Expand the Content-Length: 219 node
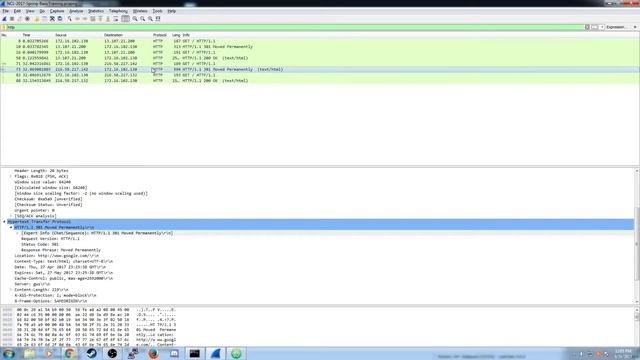 (x=11, y=289)
